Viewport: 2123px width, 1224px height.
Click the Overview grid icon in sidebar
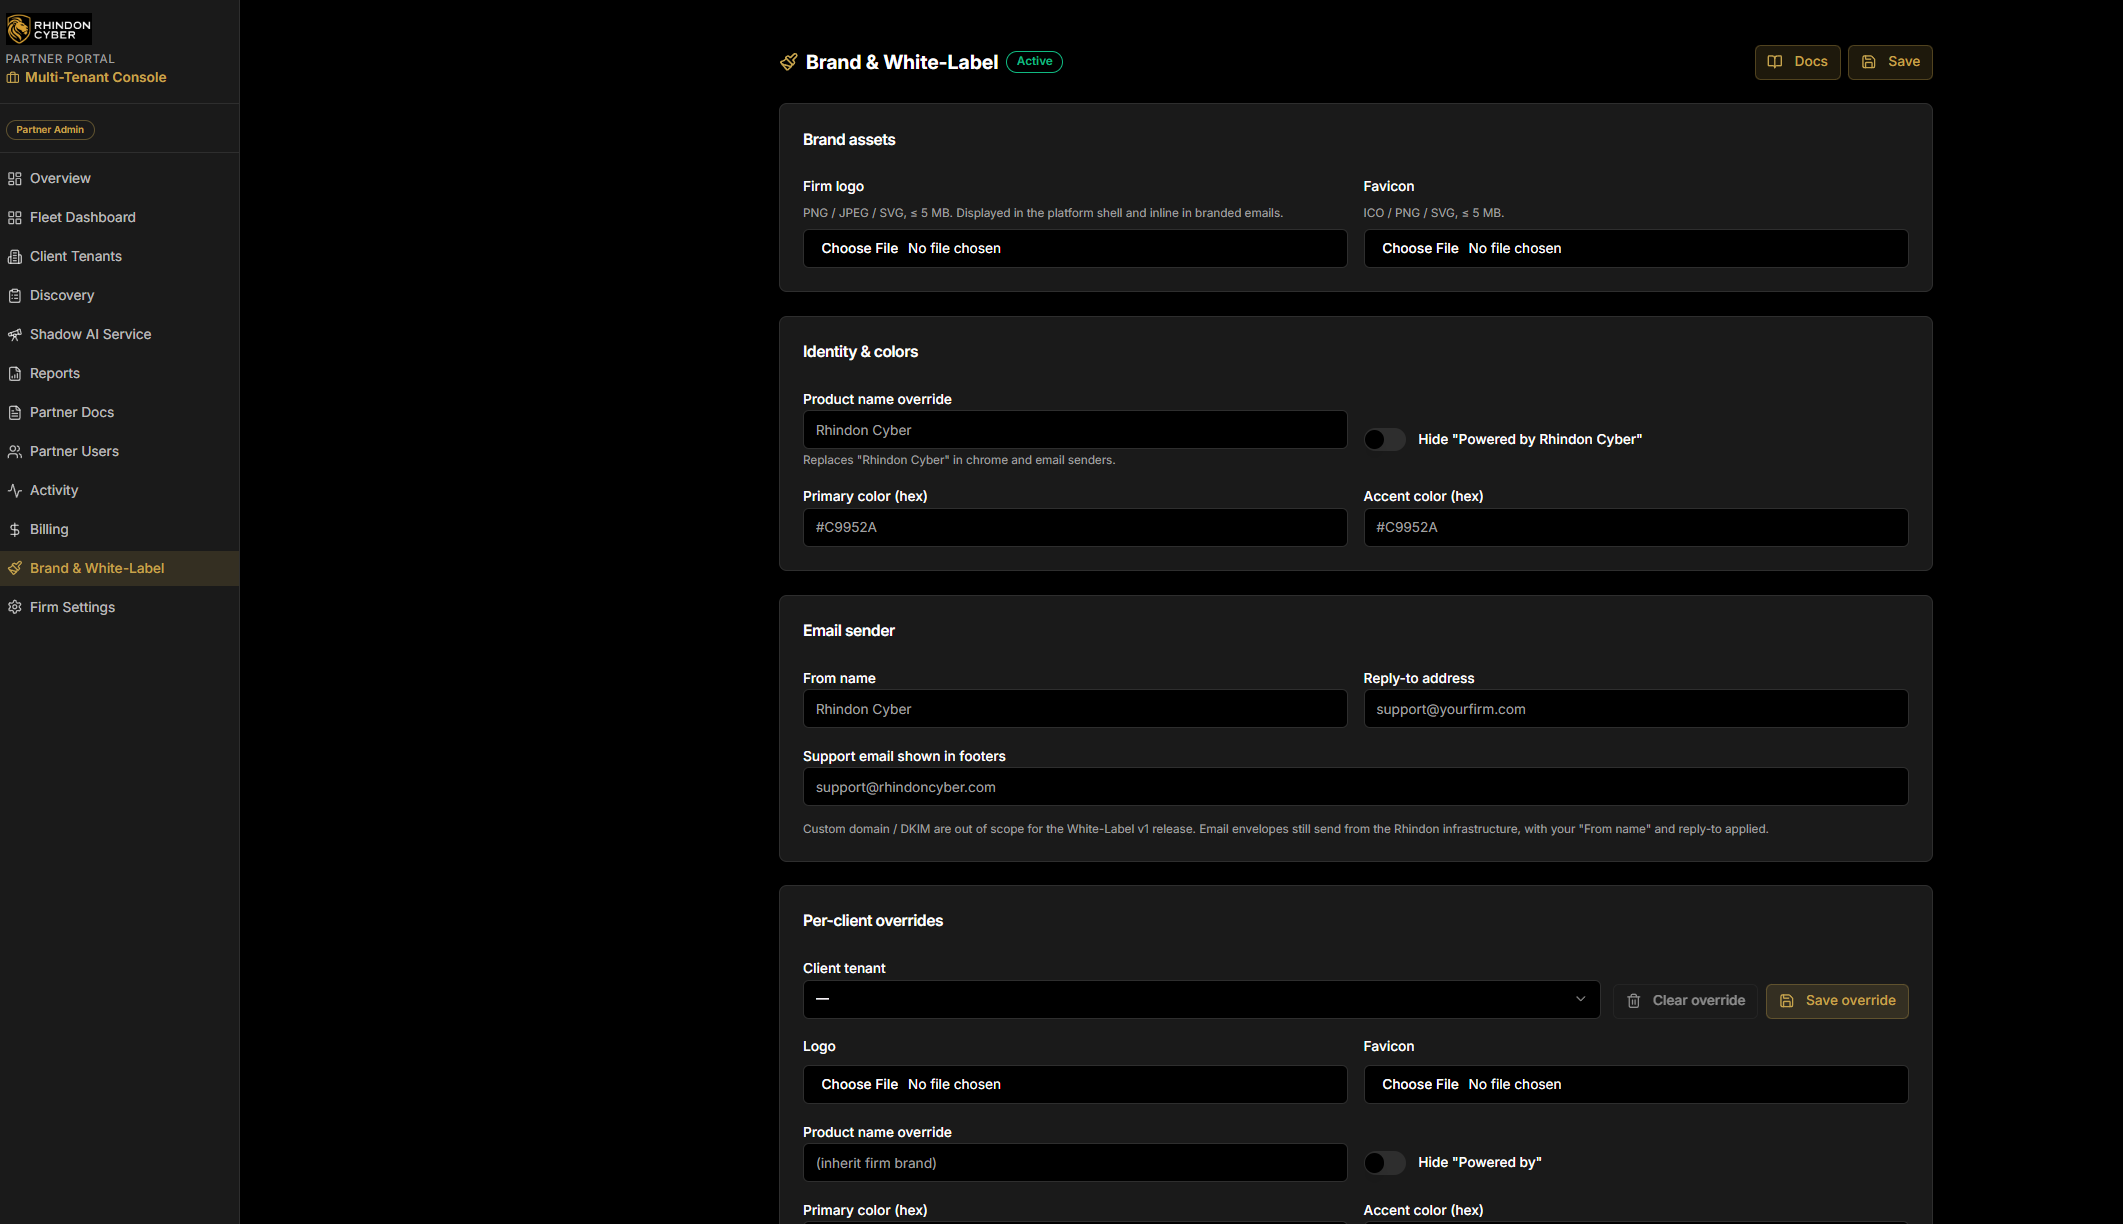click(14, 179)
